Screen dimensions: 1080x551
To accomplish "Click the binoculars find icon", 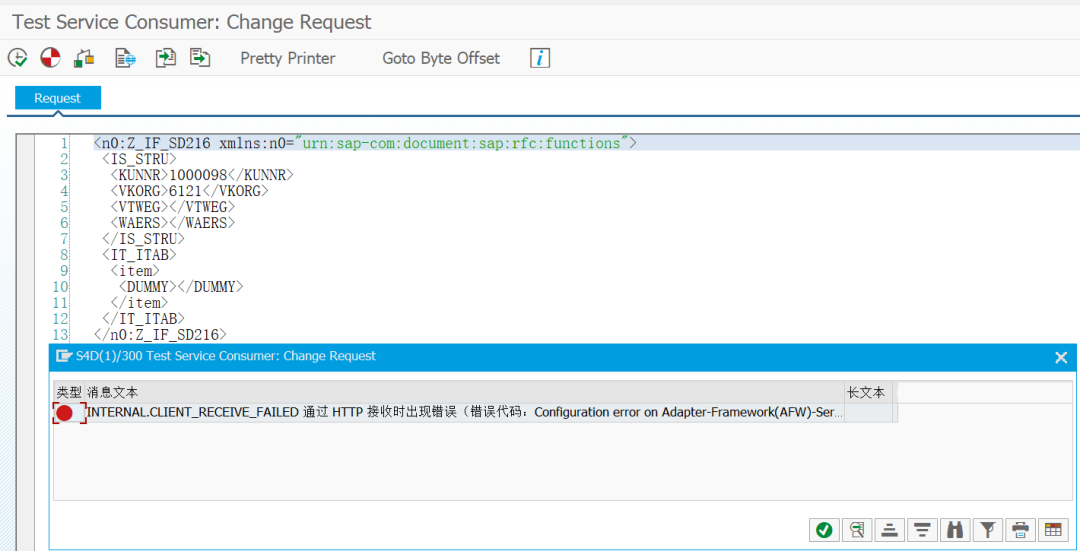I will coord(955,530).
